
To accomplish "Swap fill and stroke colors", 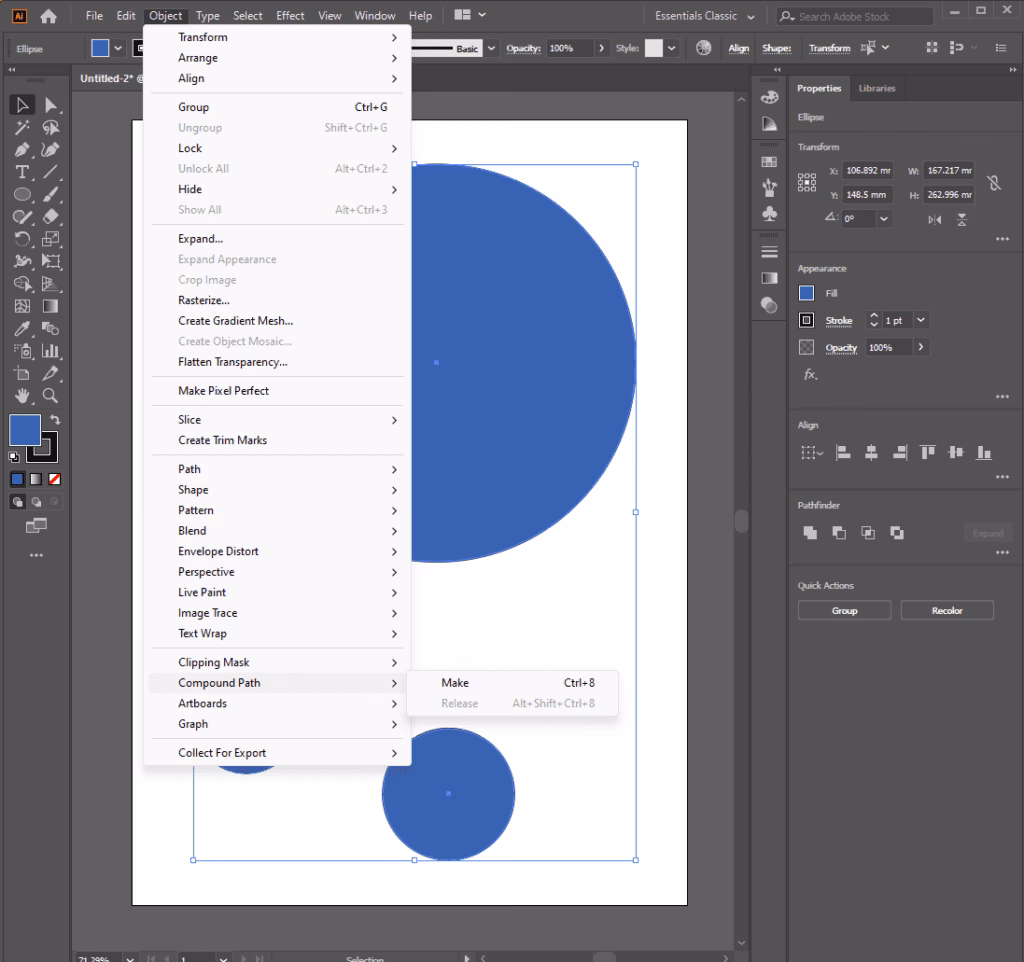I will [x=55, y=420].
